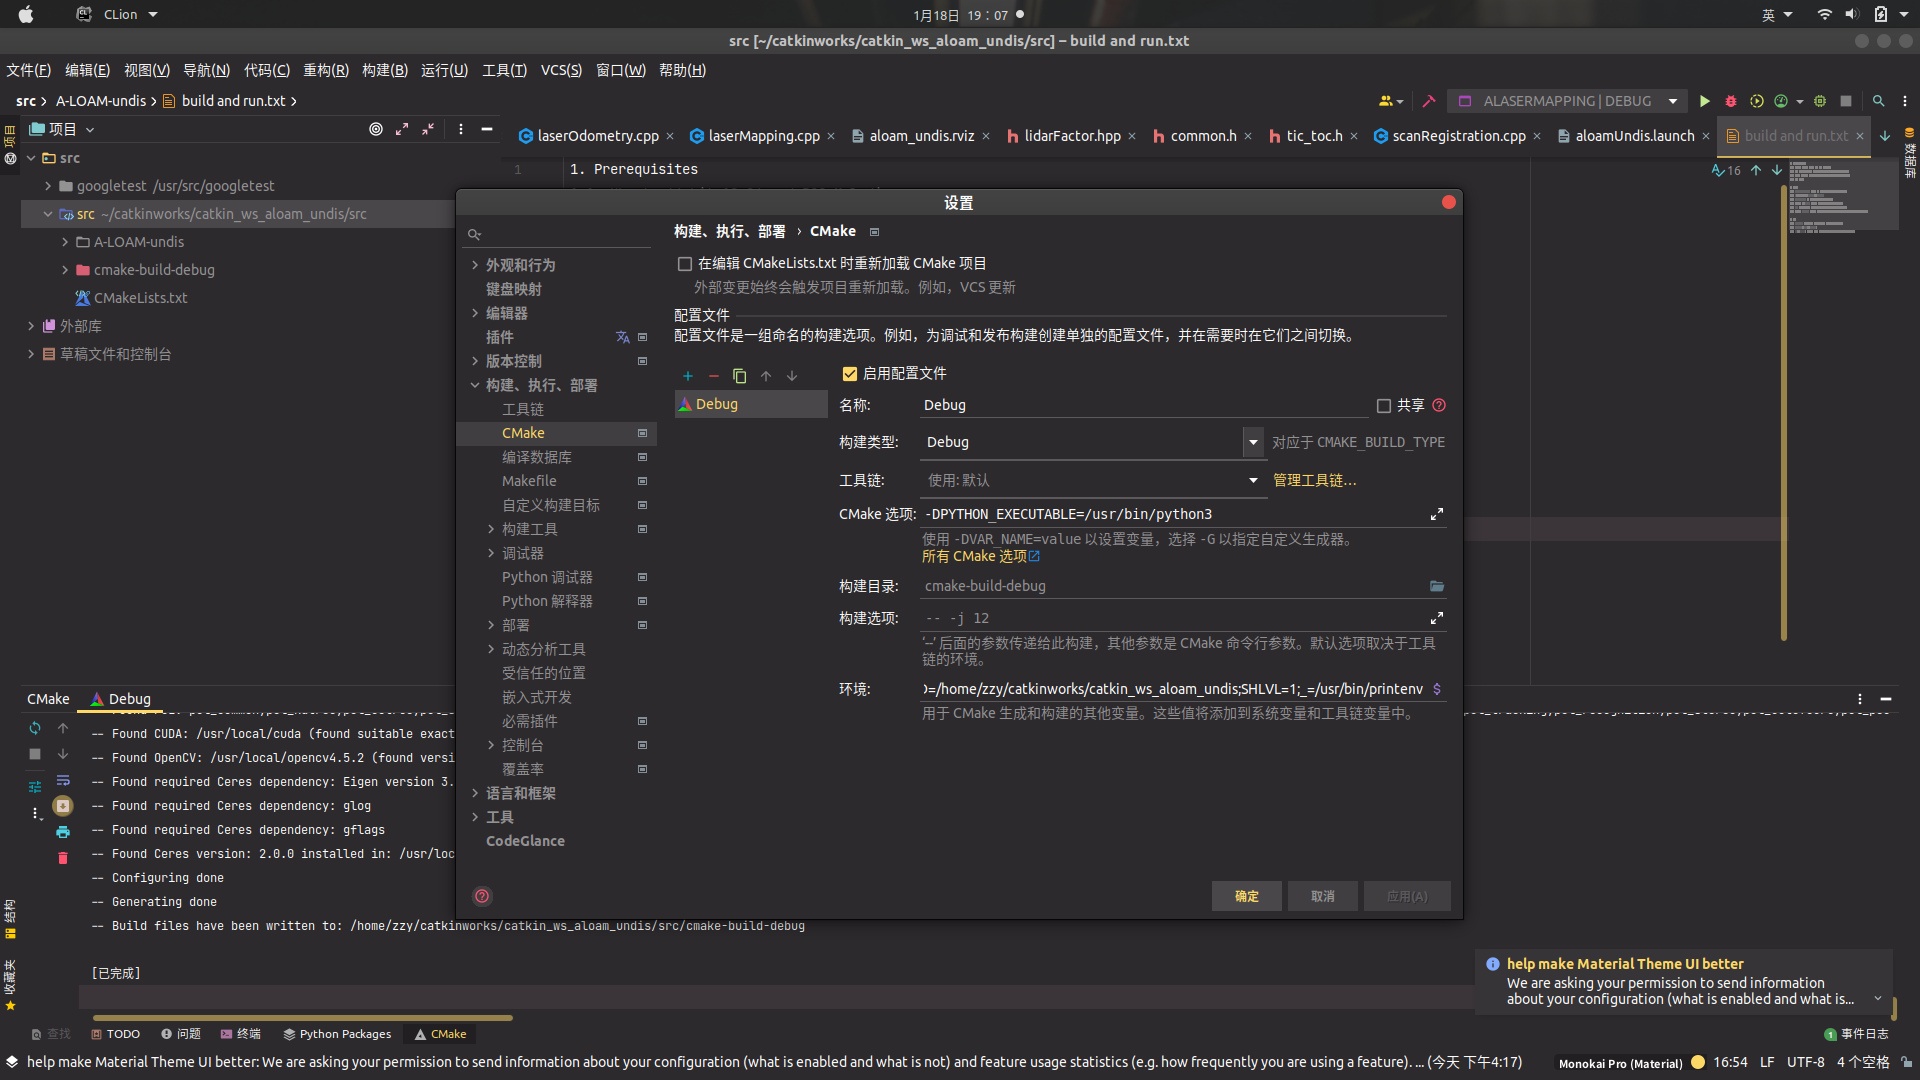Viewport: 1920px width, 1080px height.
Task: Click the print icon in CMake panel
Action: (x=63, y=832)
